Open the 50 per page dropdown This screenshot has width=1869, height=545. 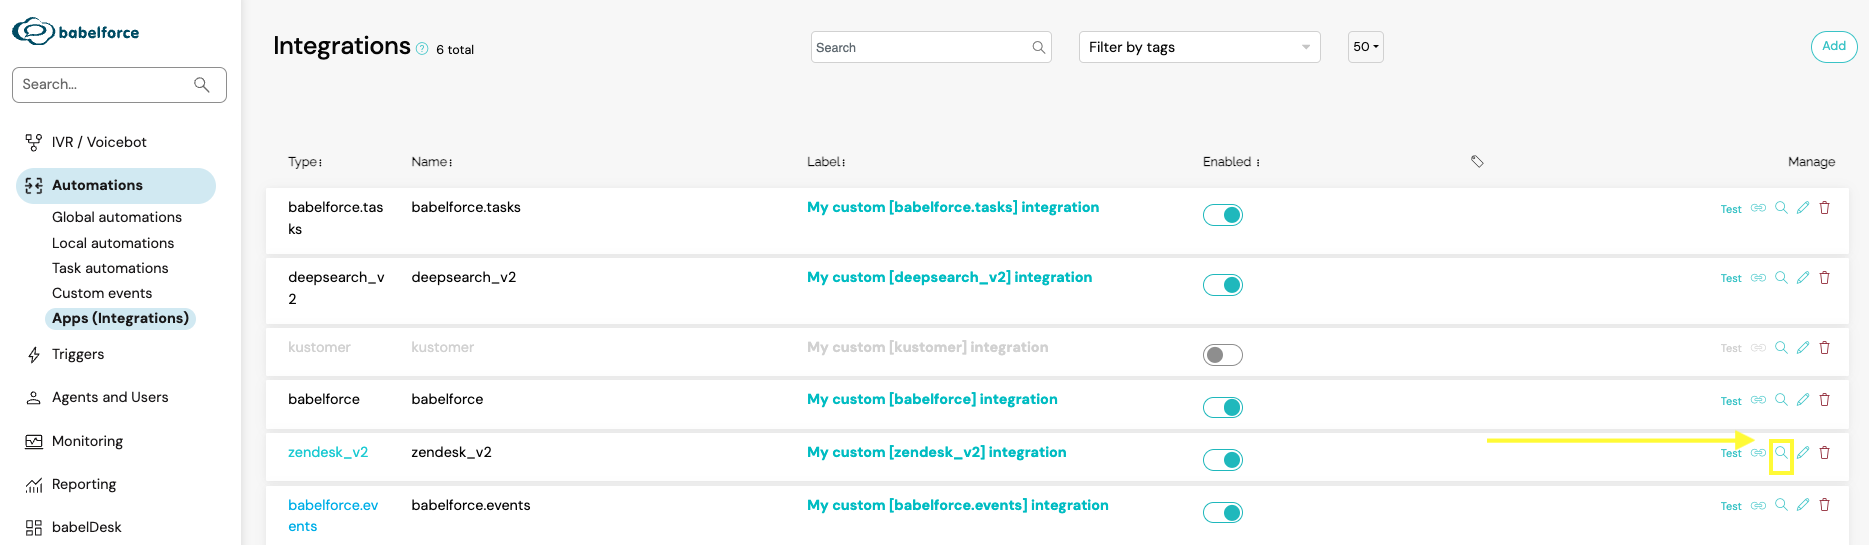pyautogui.click(x=1365, y=47)
